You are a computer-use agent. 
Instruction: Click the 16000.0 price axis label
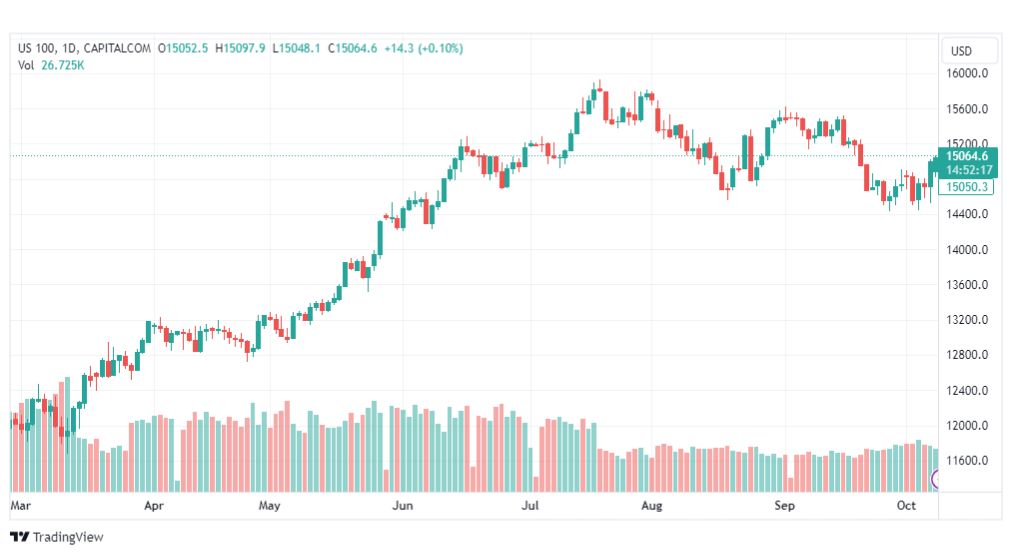coord(967,74)
